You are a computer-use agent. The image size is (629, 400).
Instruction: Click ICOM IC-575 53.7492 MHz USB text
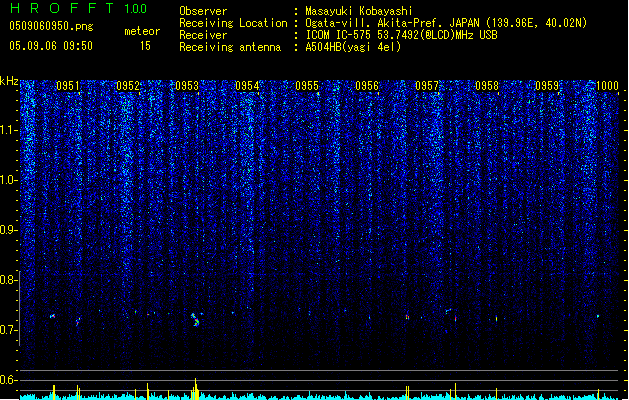(401, 35)
